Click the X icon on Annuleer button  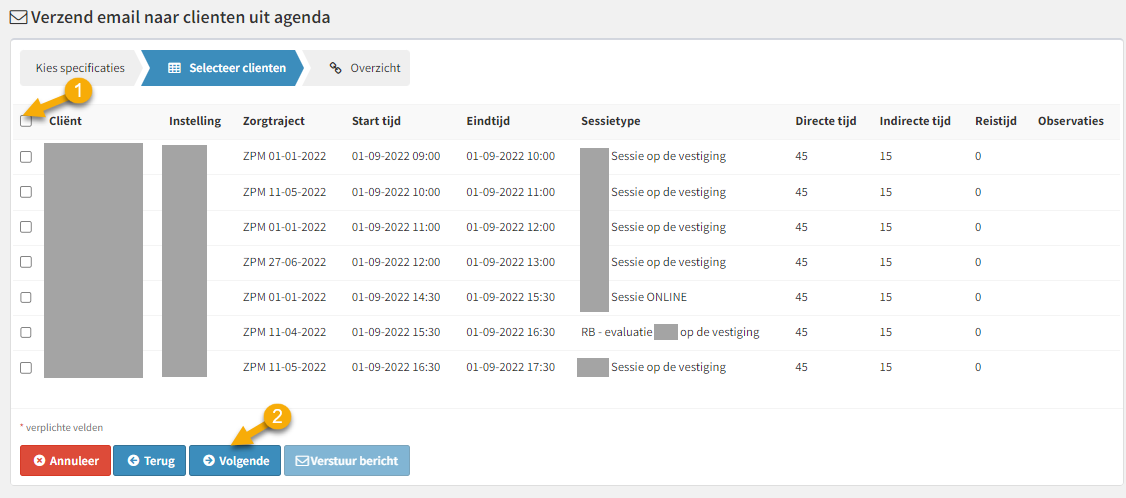[x=39, y=461]
